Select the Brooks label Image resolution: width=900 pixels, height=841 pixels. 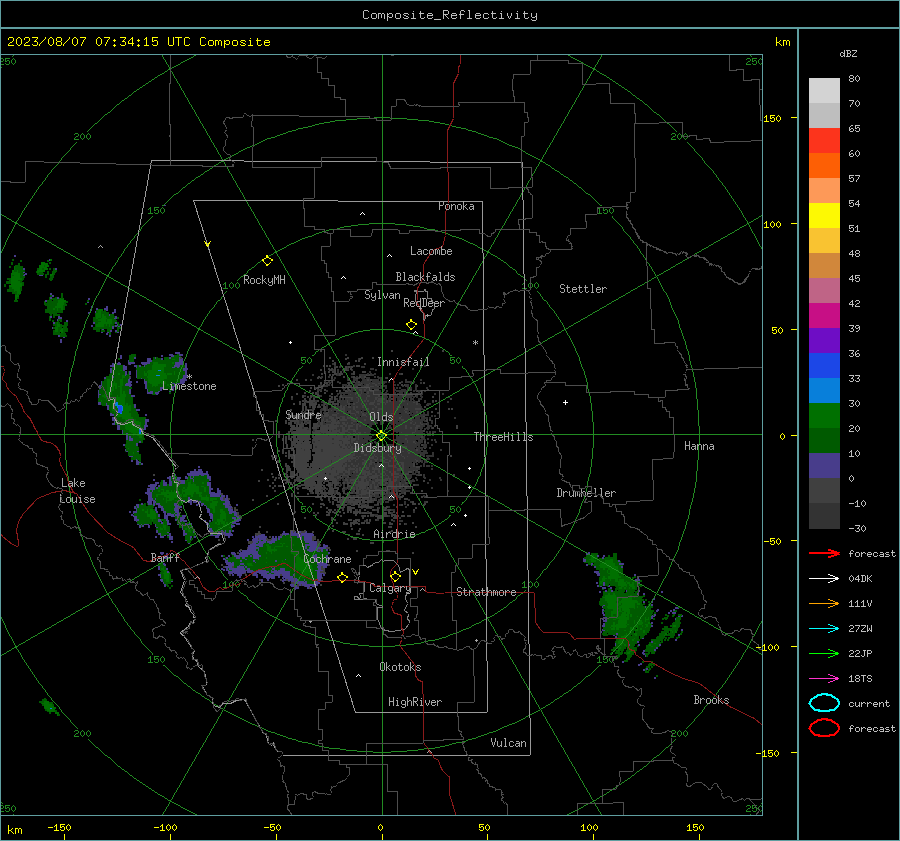pyautogui.click(x=711, y=700)
